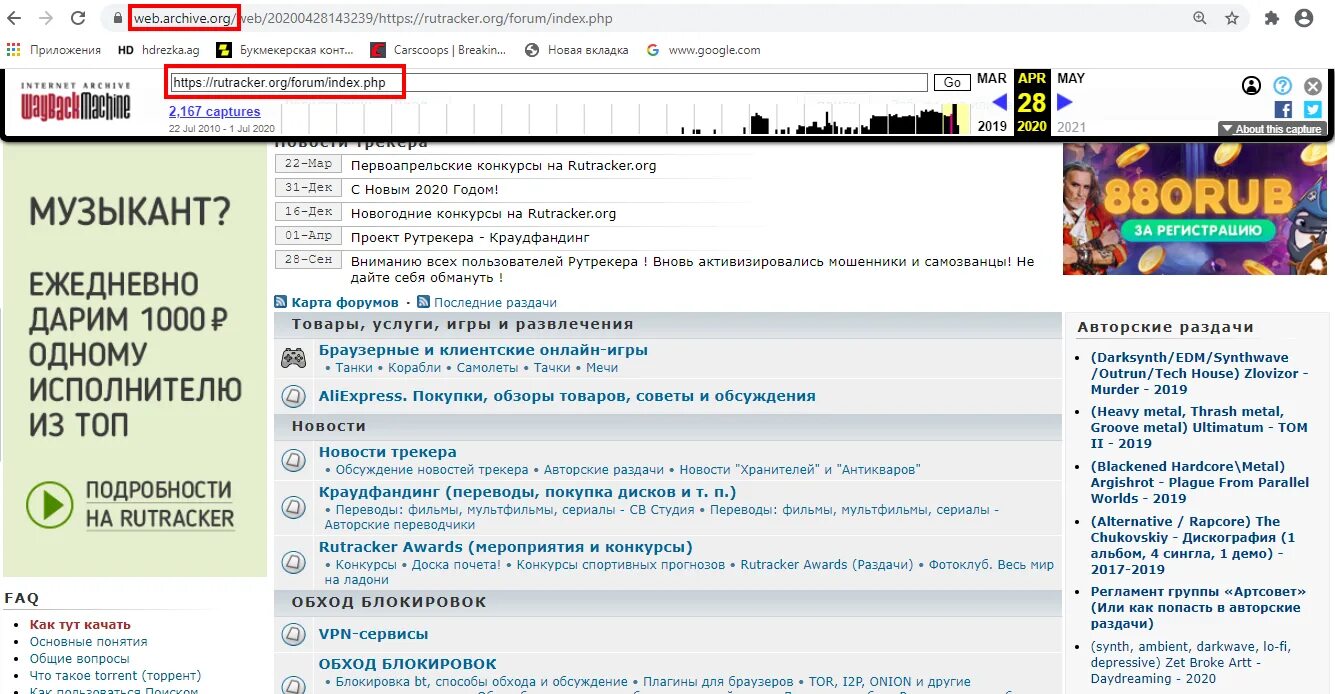The width and height of the screenshot is (1335, 694).
Task: Click the forum icon beside AliExpress
Action: (293, 396)
